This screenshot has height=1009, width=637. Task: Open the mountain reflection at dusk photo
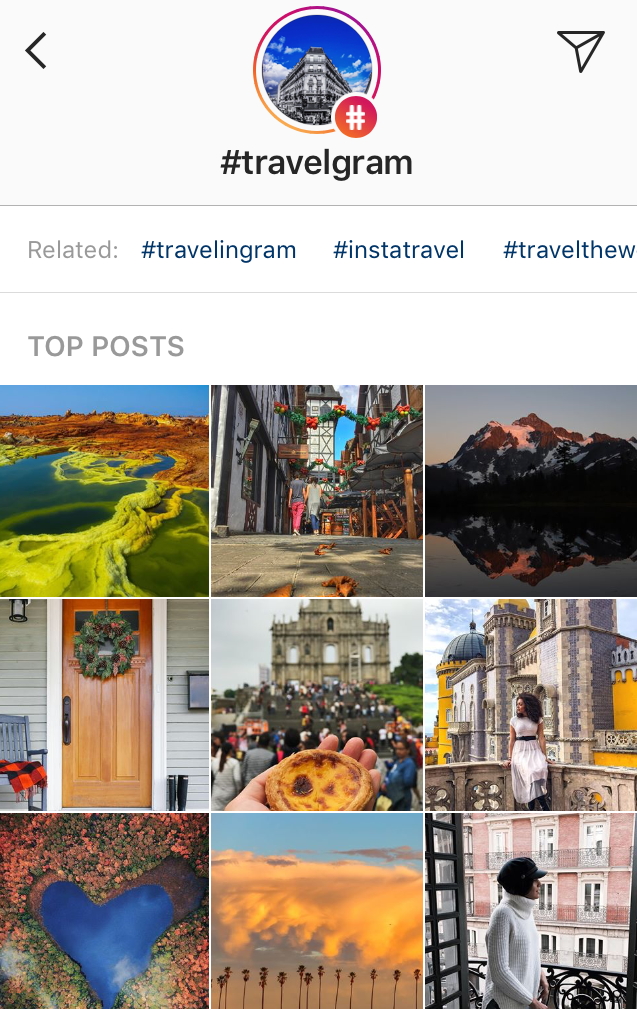[531, 491]
